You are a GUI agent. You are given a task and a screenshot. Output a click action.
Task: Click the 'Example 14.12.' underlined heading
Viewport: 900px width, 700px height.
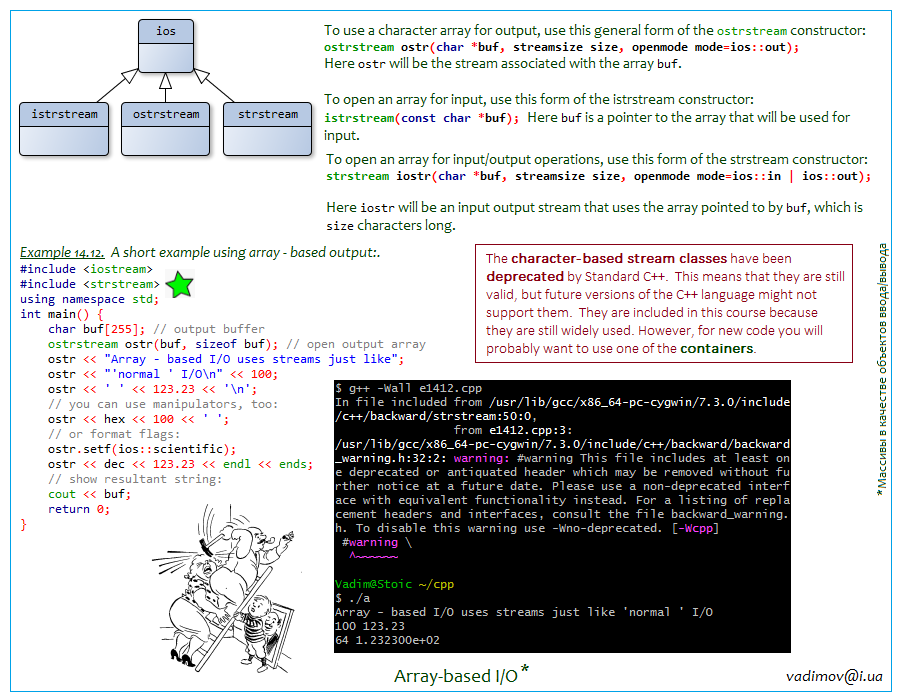62,252
